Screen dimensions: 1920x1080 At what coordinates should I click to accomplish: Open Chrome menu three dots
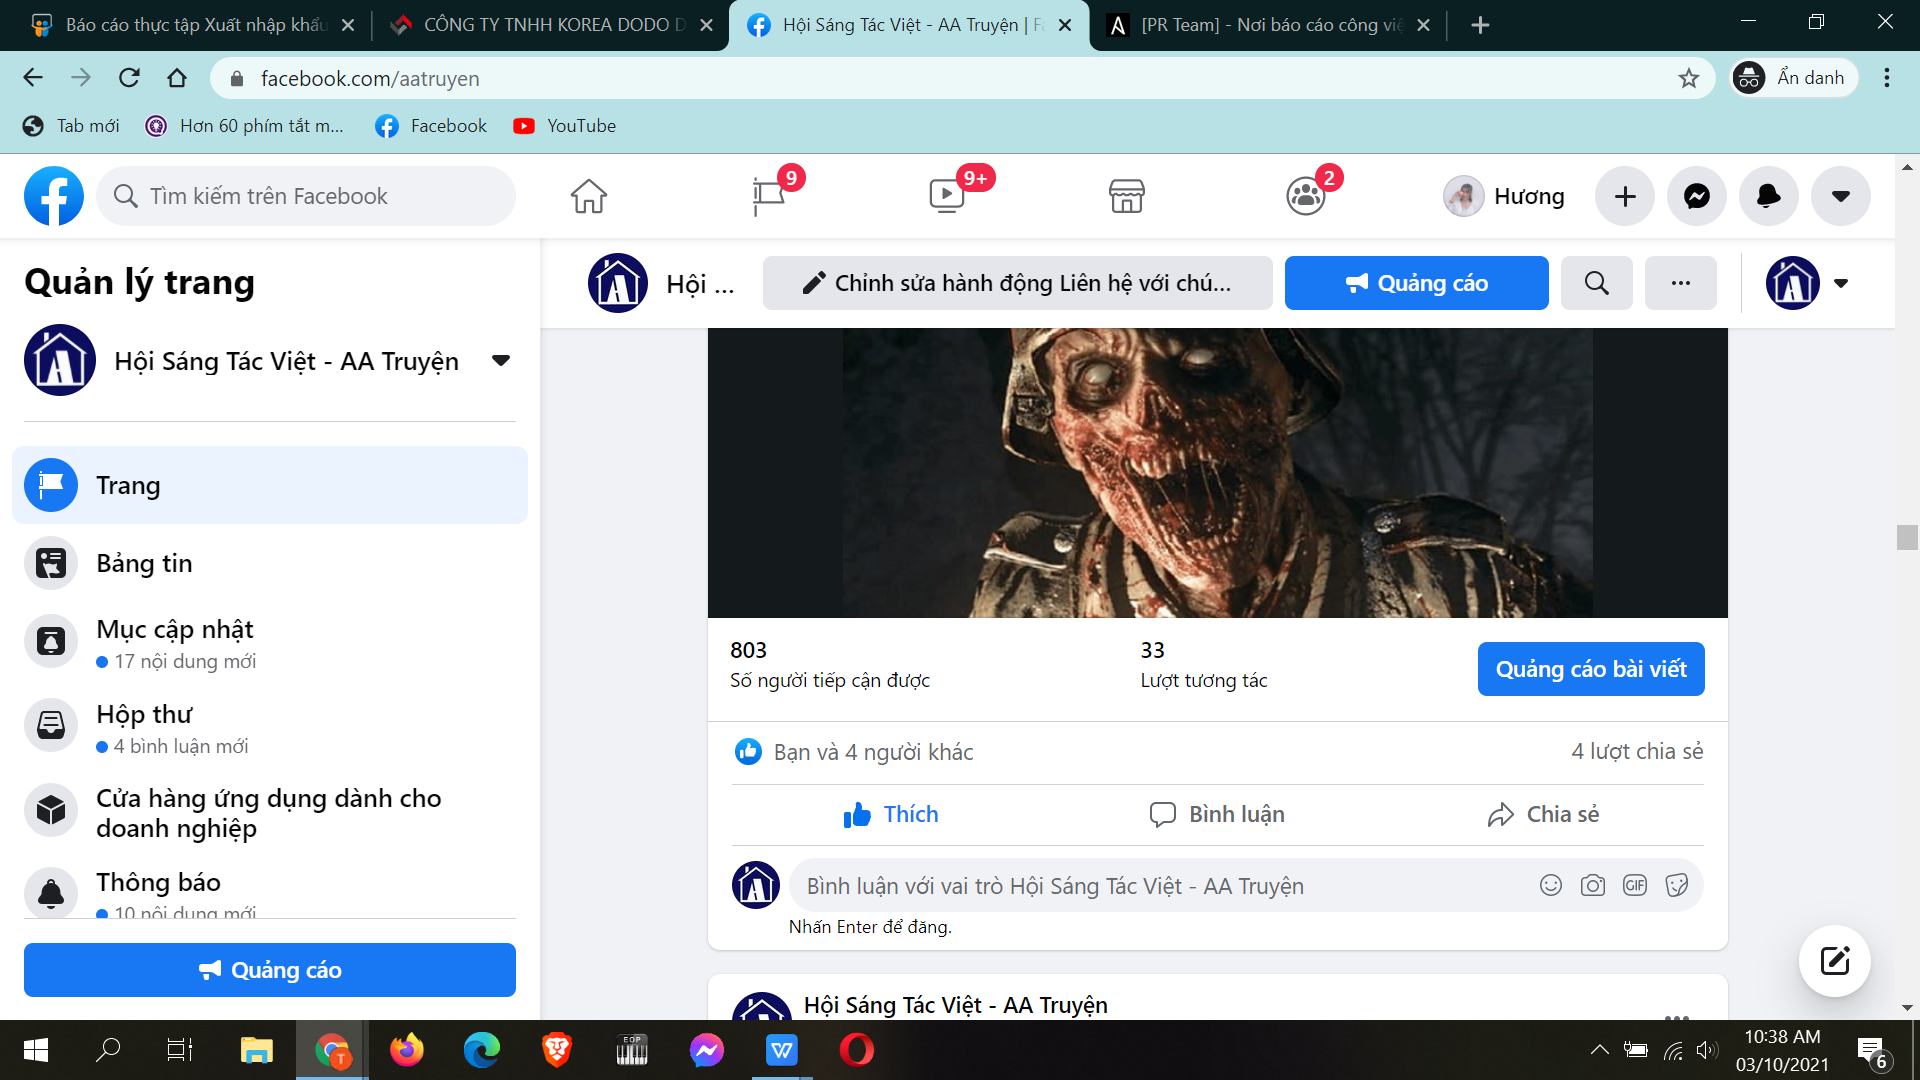[1887, 78]
